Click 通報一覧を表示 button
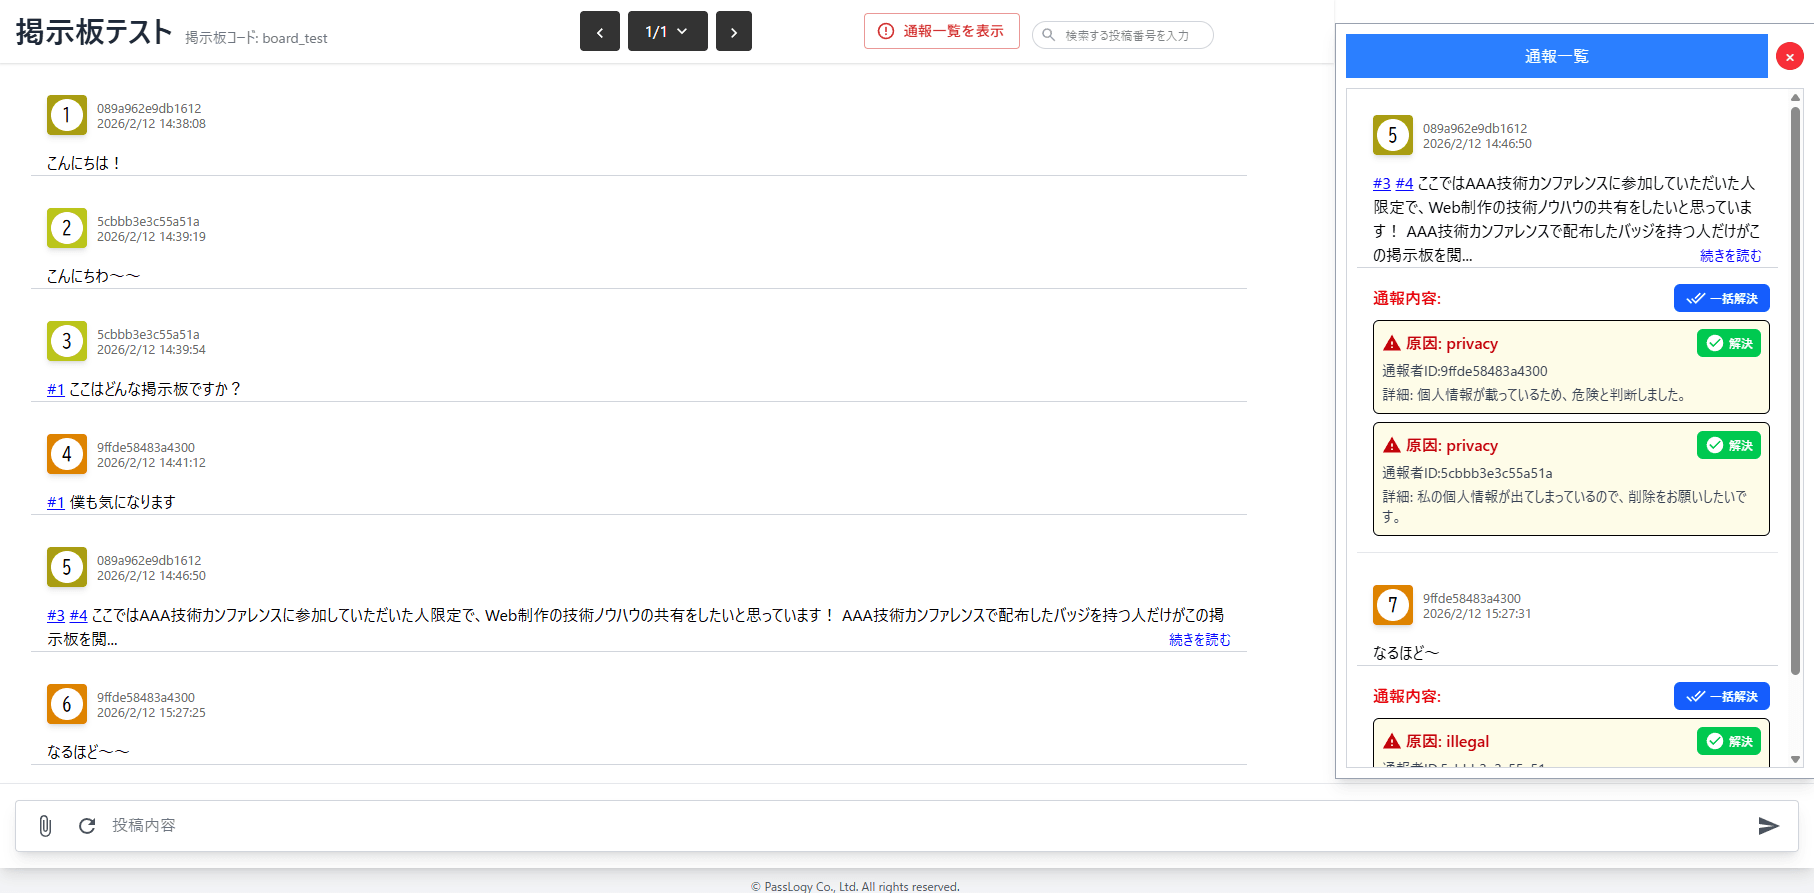Image resolution: width=1814 pixels, height=893 pixels. click(941, 32)
